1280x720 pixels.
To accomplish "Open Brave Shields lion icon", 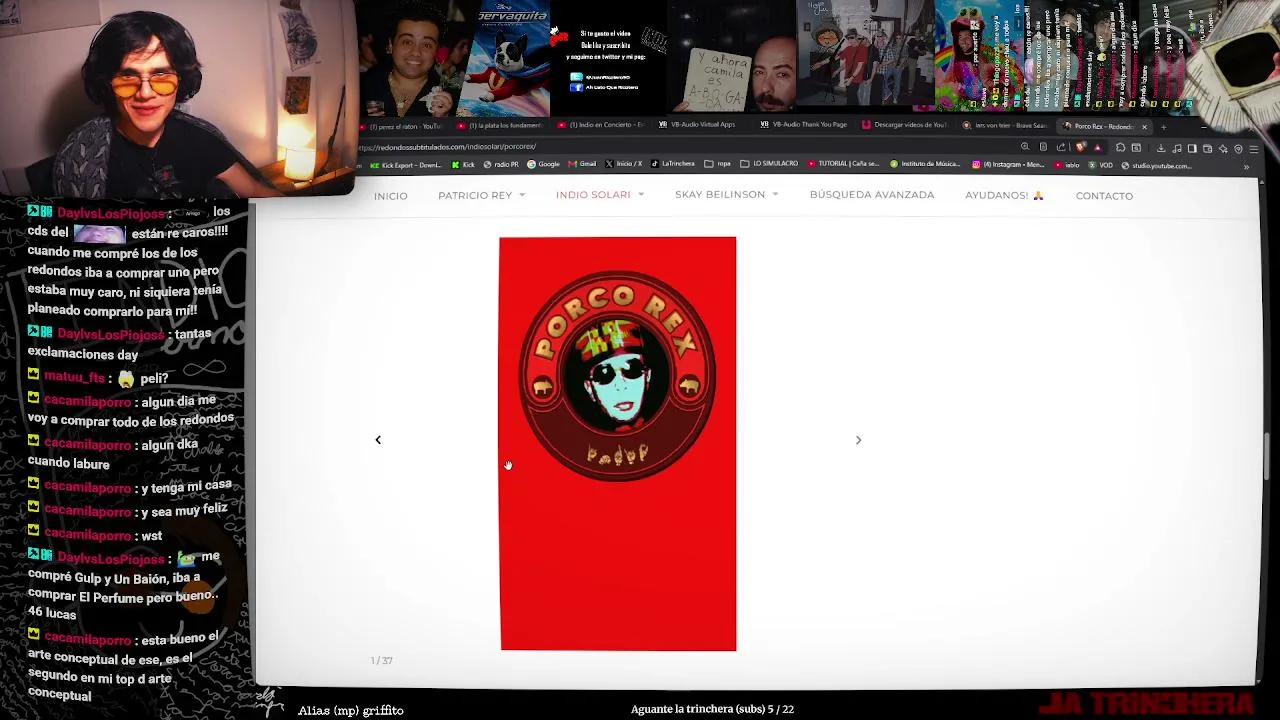I will click(1080, 147).
